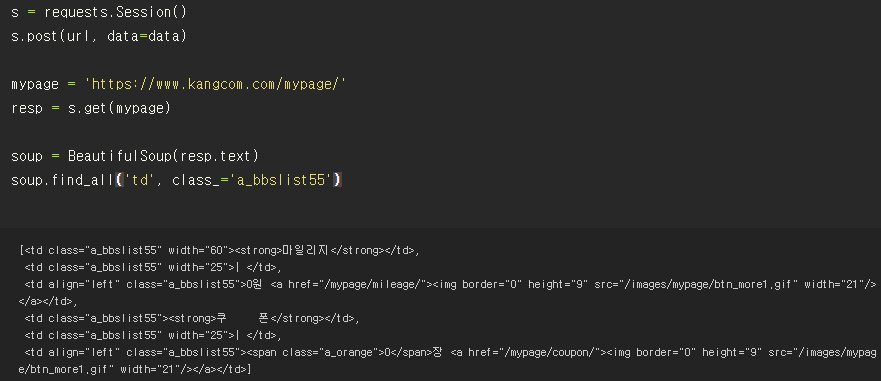Click the BeautifulSoup(resp.text) line
Screen dimensions: 881x381
(x=134, y=156)
